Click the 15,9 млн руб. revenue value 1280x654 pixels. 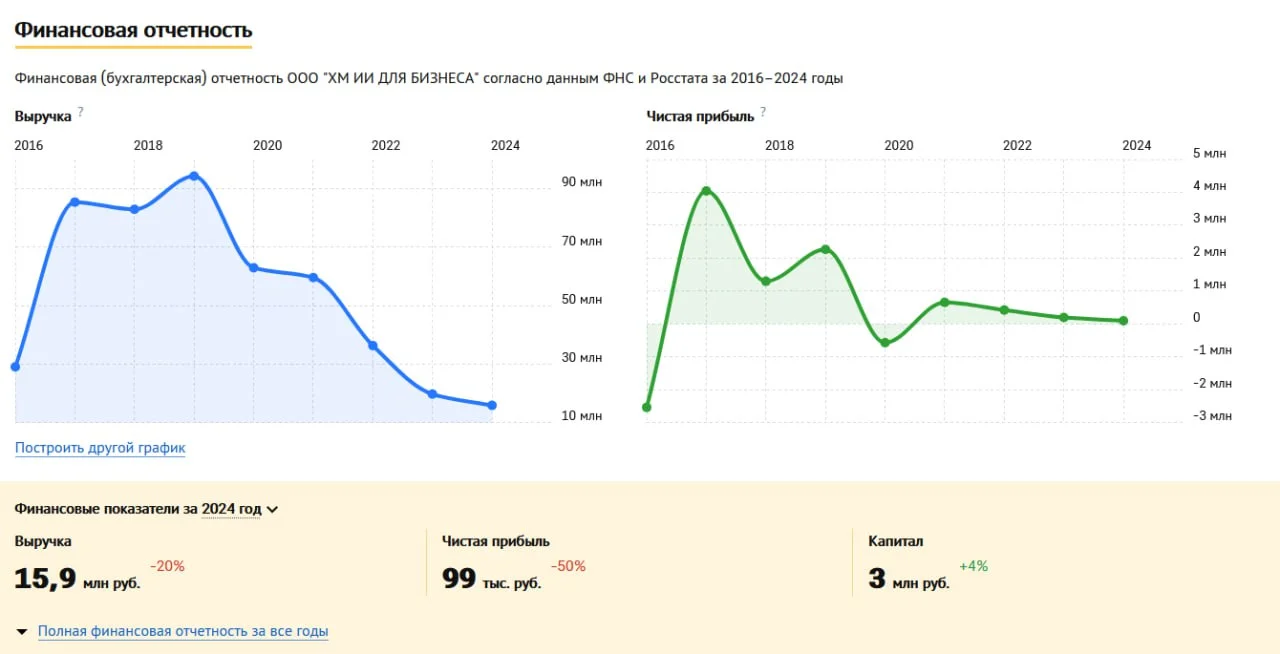click(x=77, y=579)
